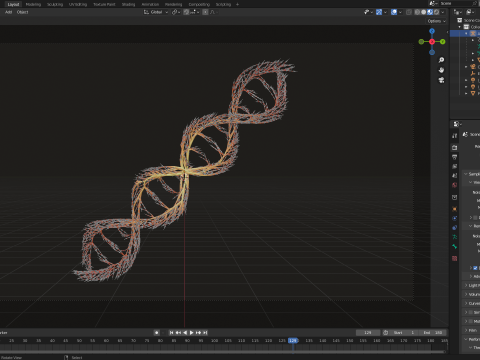This screenshot has width=480, height=360.
Task: Jump to the end frame in timeline
Action: pos(205,333)
